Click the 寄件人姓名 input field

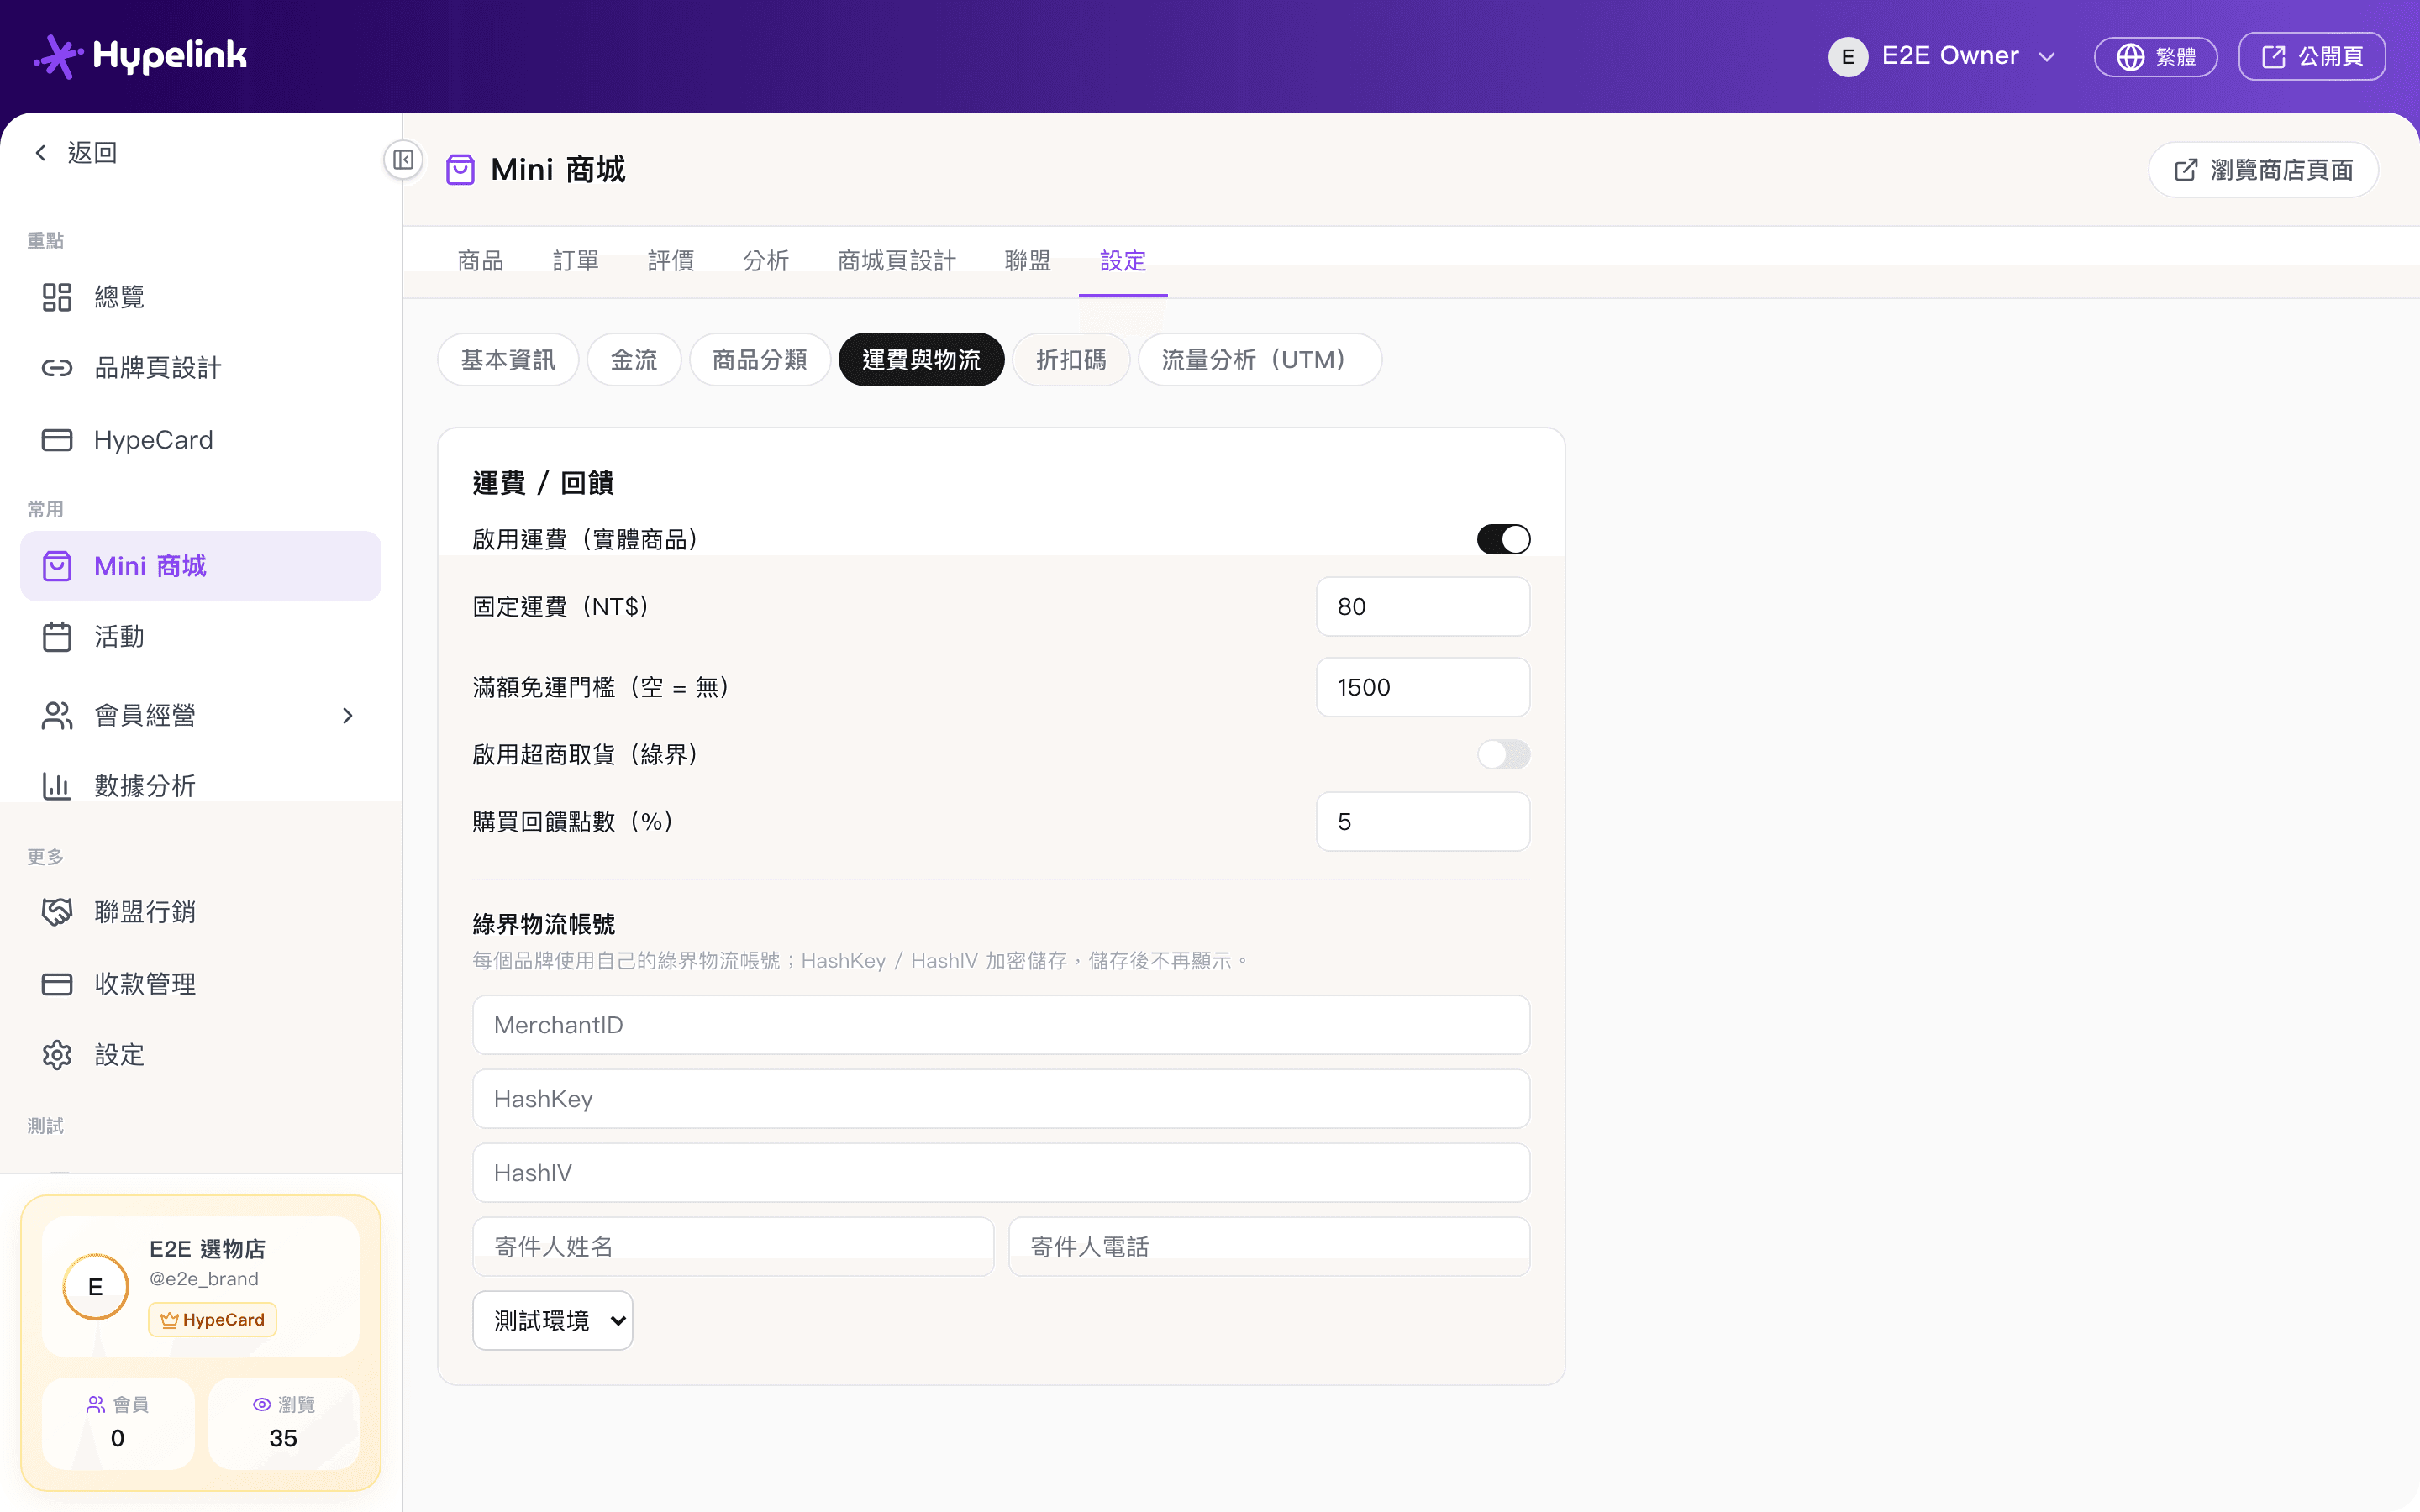coord(733,1246)
